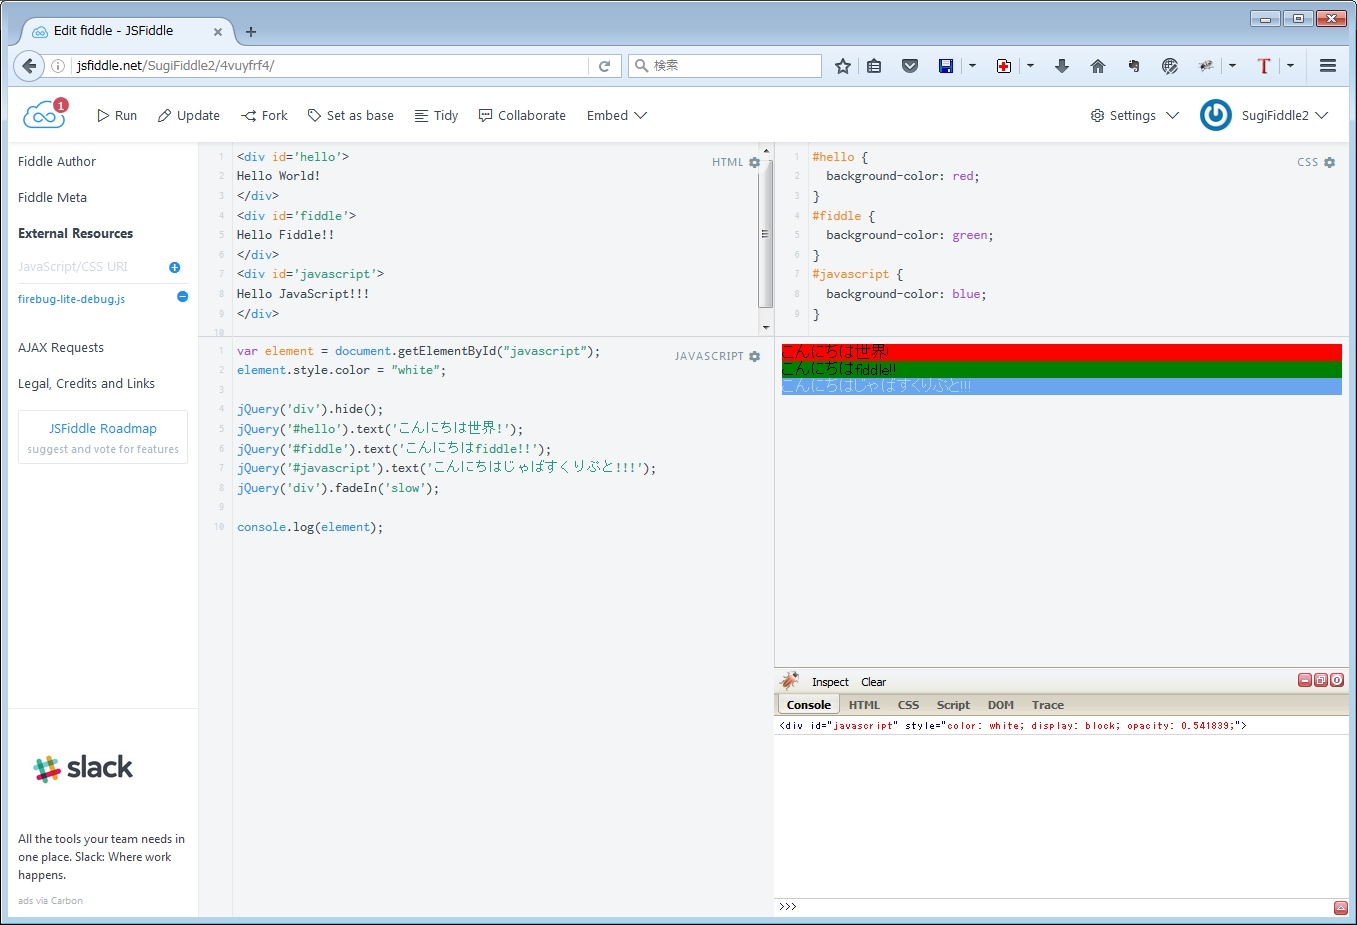Open the JavaScript panel gear settings
This screenshot has width=1357, height=925.
point(754,356)
